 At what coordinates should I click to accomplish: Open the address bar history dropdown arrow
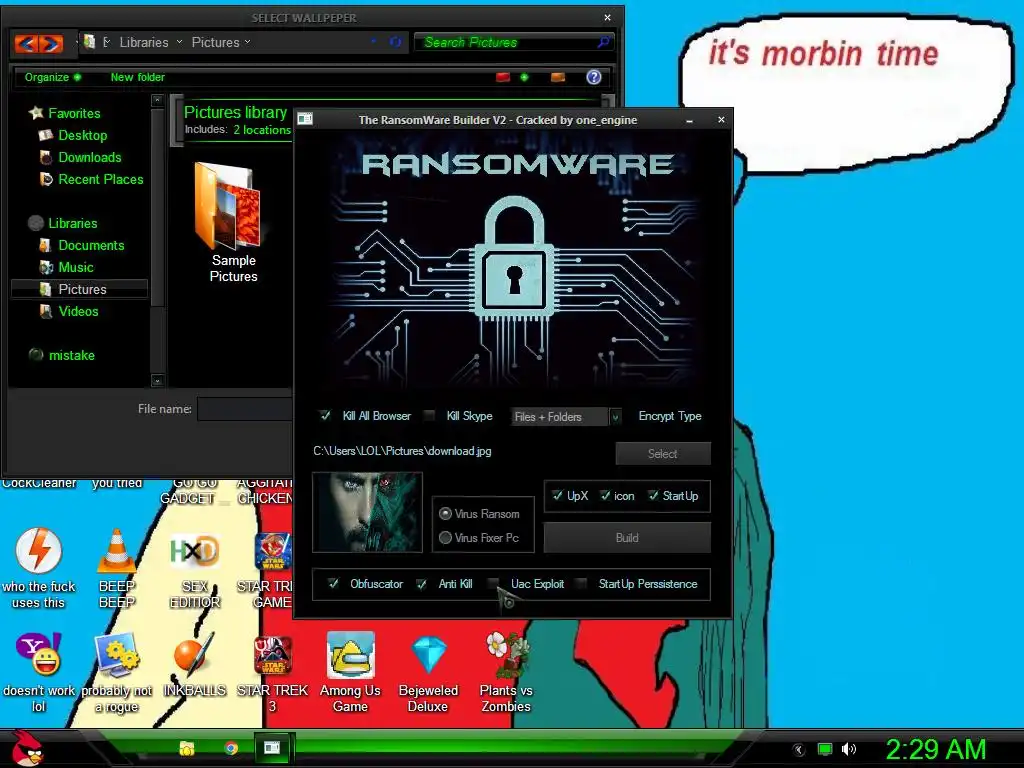click(374, 42)
